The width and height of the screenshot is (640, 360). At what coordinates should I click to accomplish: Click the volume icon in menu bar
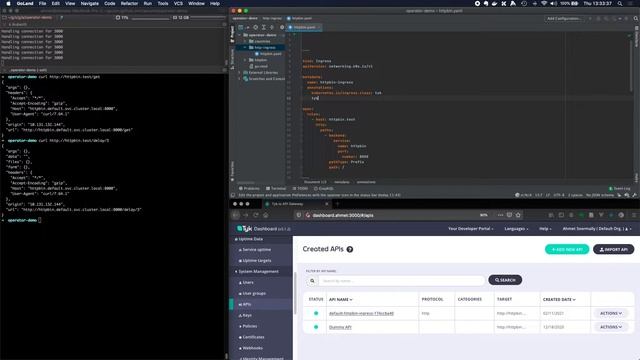click(553, 3)
